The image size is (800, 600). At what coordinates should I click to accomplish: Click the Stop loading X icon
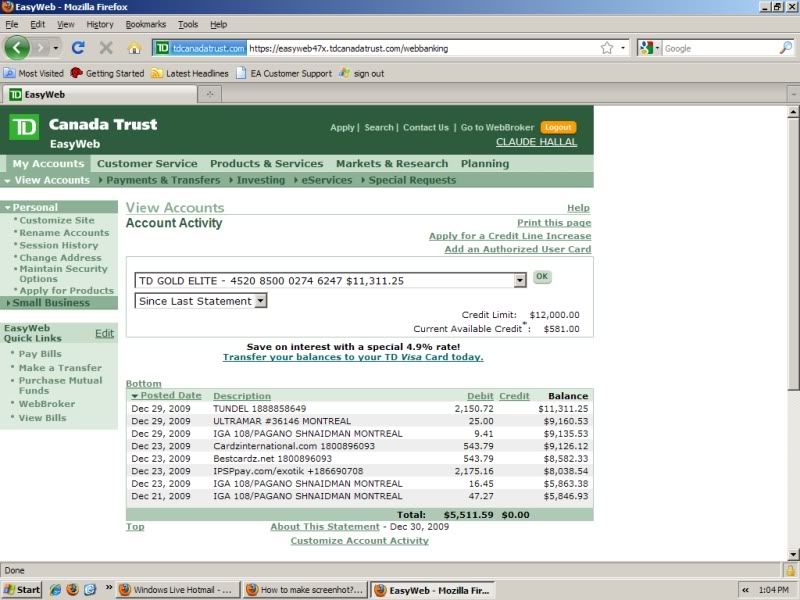point(106,48)
